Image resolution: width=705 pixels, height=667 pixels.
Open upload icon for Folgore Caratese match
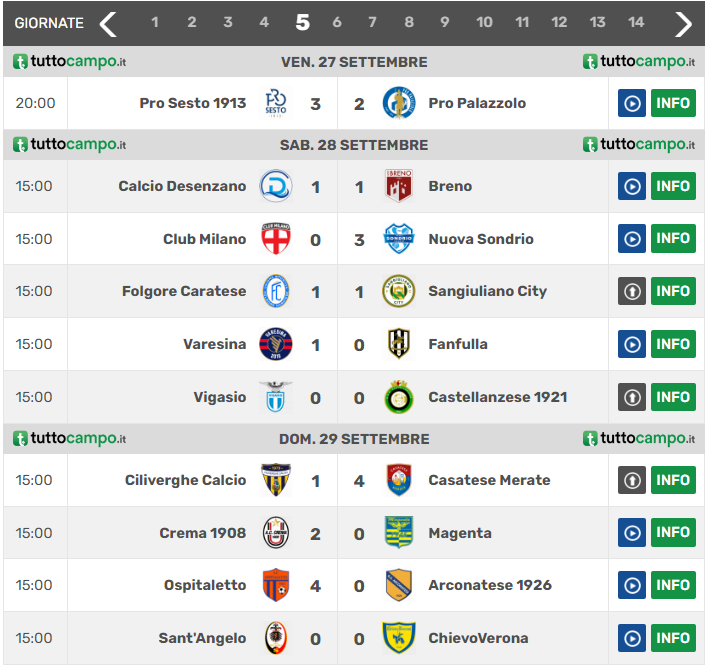(632, 291)
